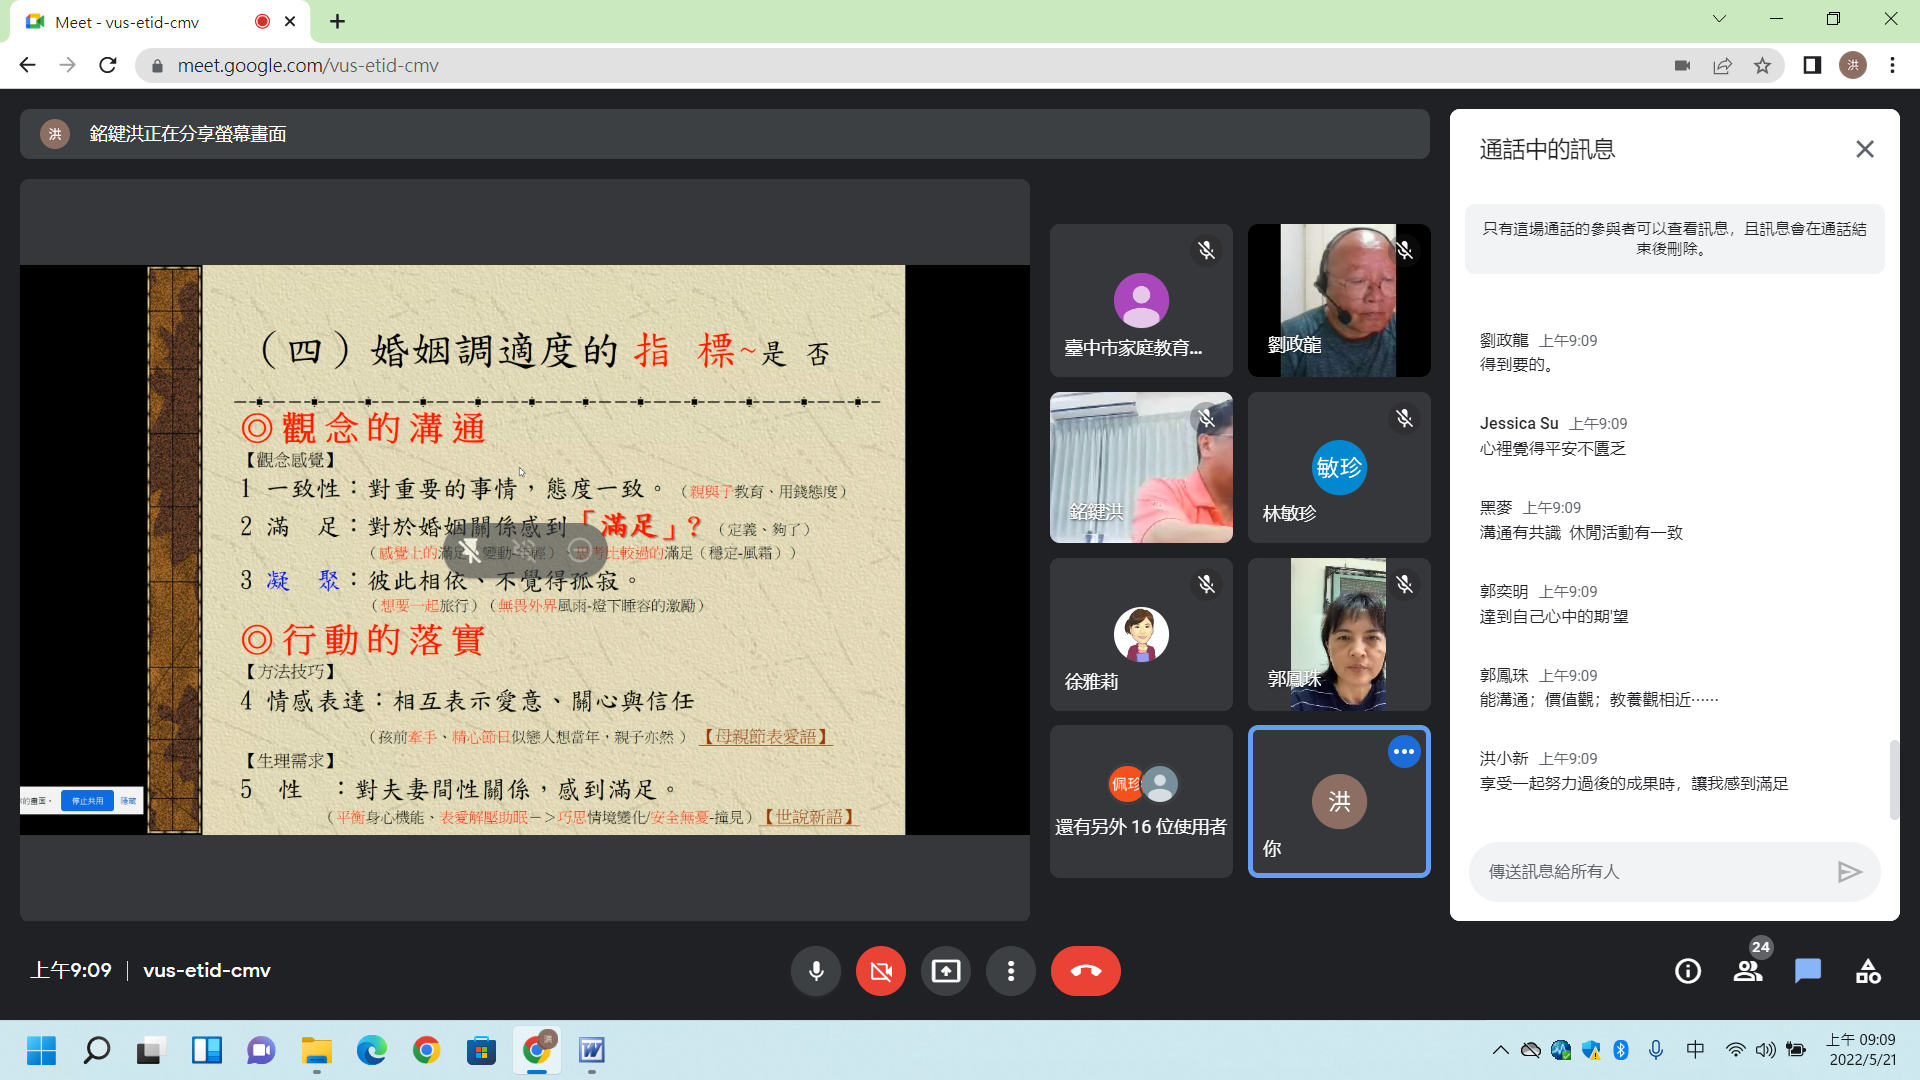Open the Chrome three-dot menu

point(1892,65)
